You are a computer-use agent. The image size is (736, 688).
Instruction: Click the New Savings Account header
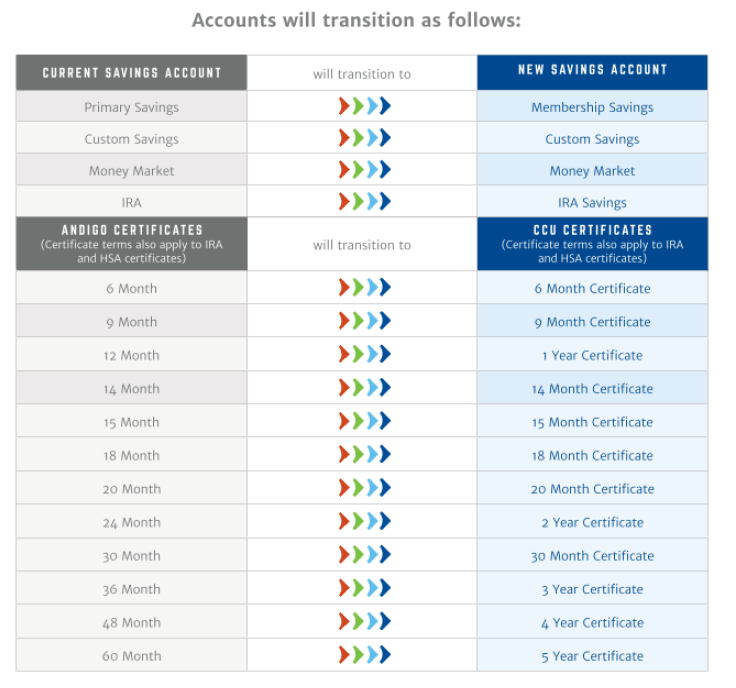592,72
